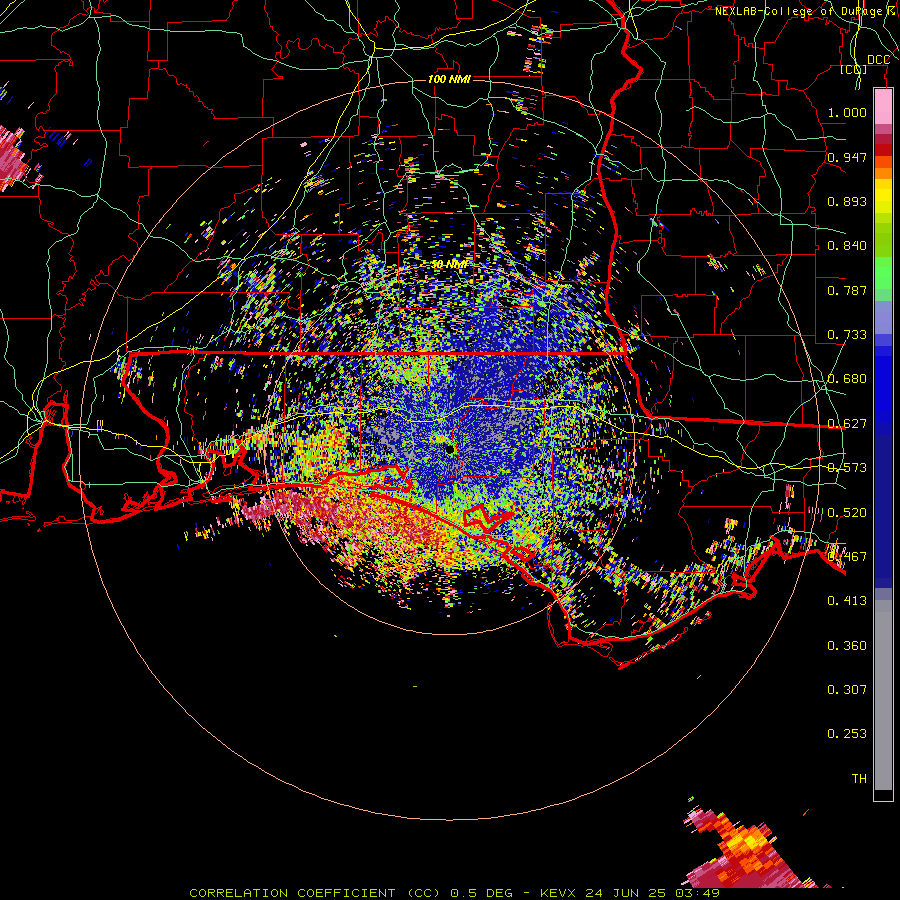Click the DCC product label

(878, 60)
